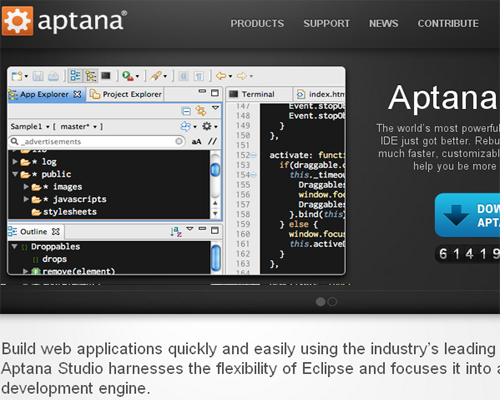Toggle block selection mode icon
This screenshot has height=400, width=500.
coord(184,76)
